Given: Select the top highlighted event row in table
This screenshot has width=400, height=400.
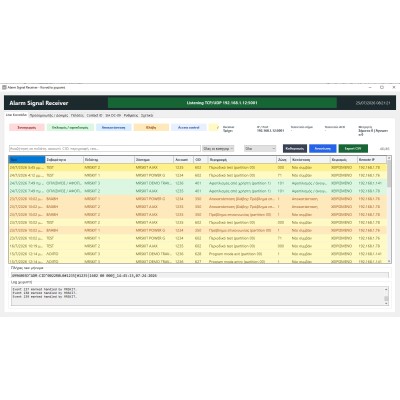Looking at the screenshot, I should [198, 167].
